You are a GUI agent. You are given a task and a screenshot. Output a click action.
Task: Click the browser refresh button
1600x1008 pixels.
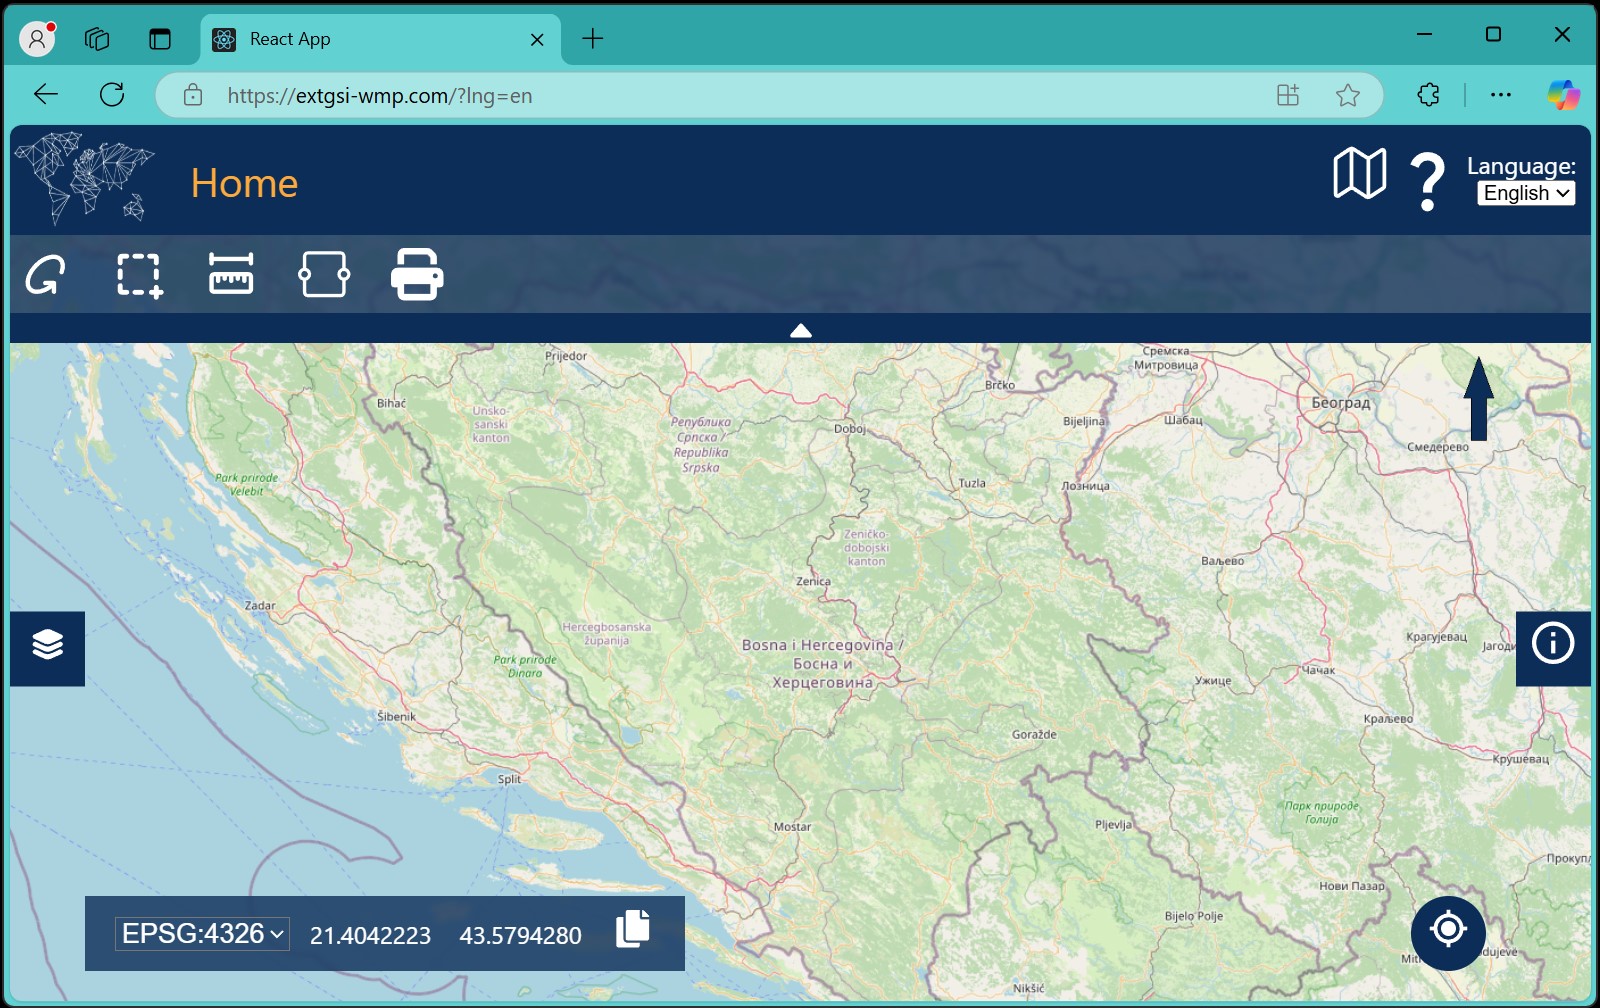click(112, 95)
